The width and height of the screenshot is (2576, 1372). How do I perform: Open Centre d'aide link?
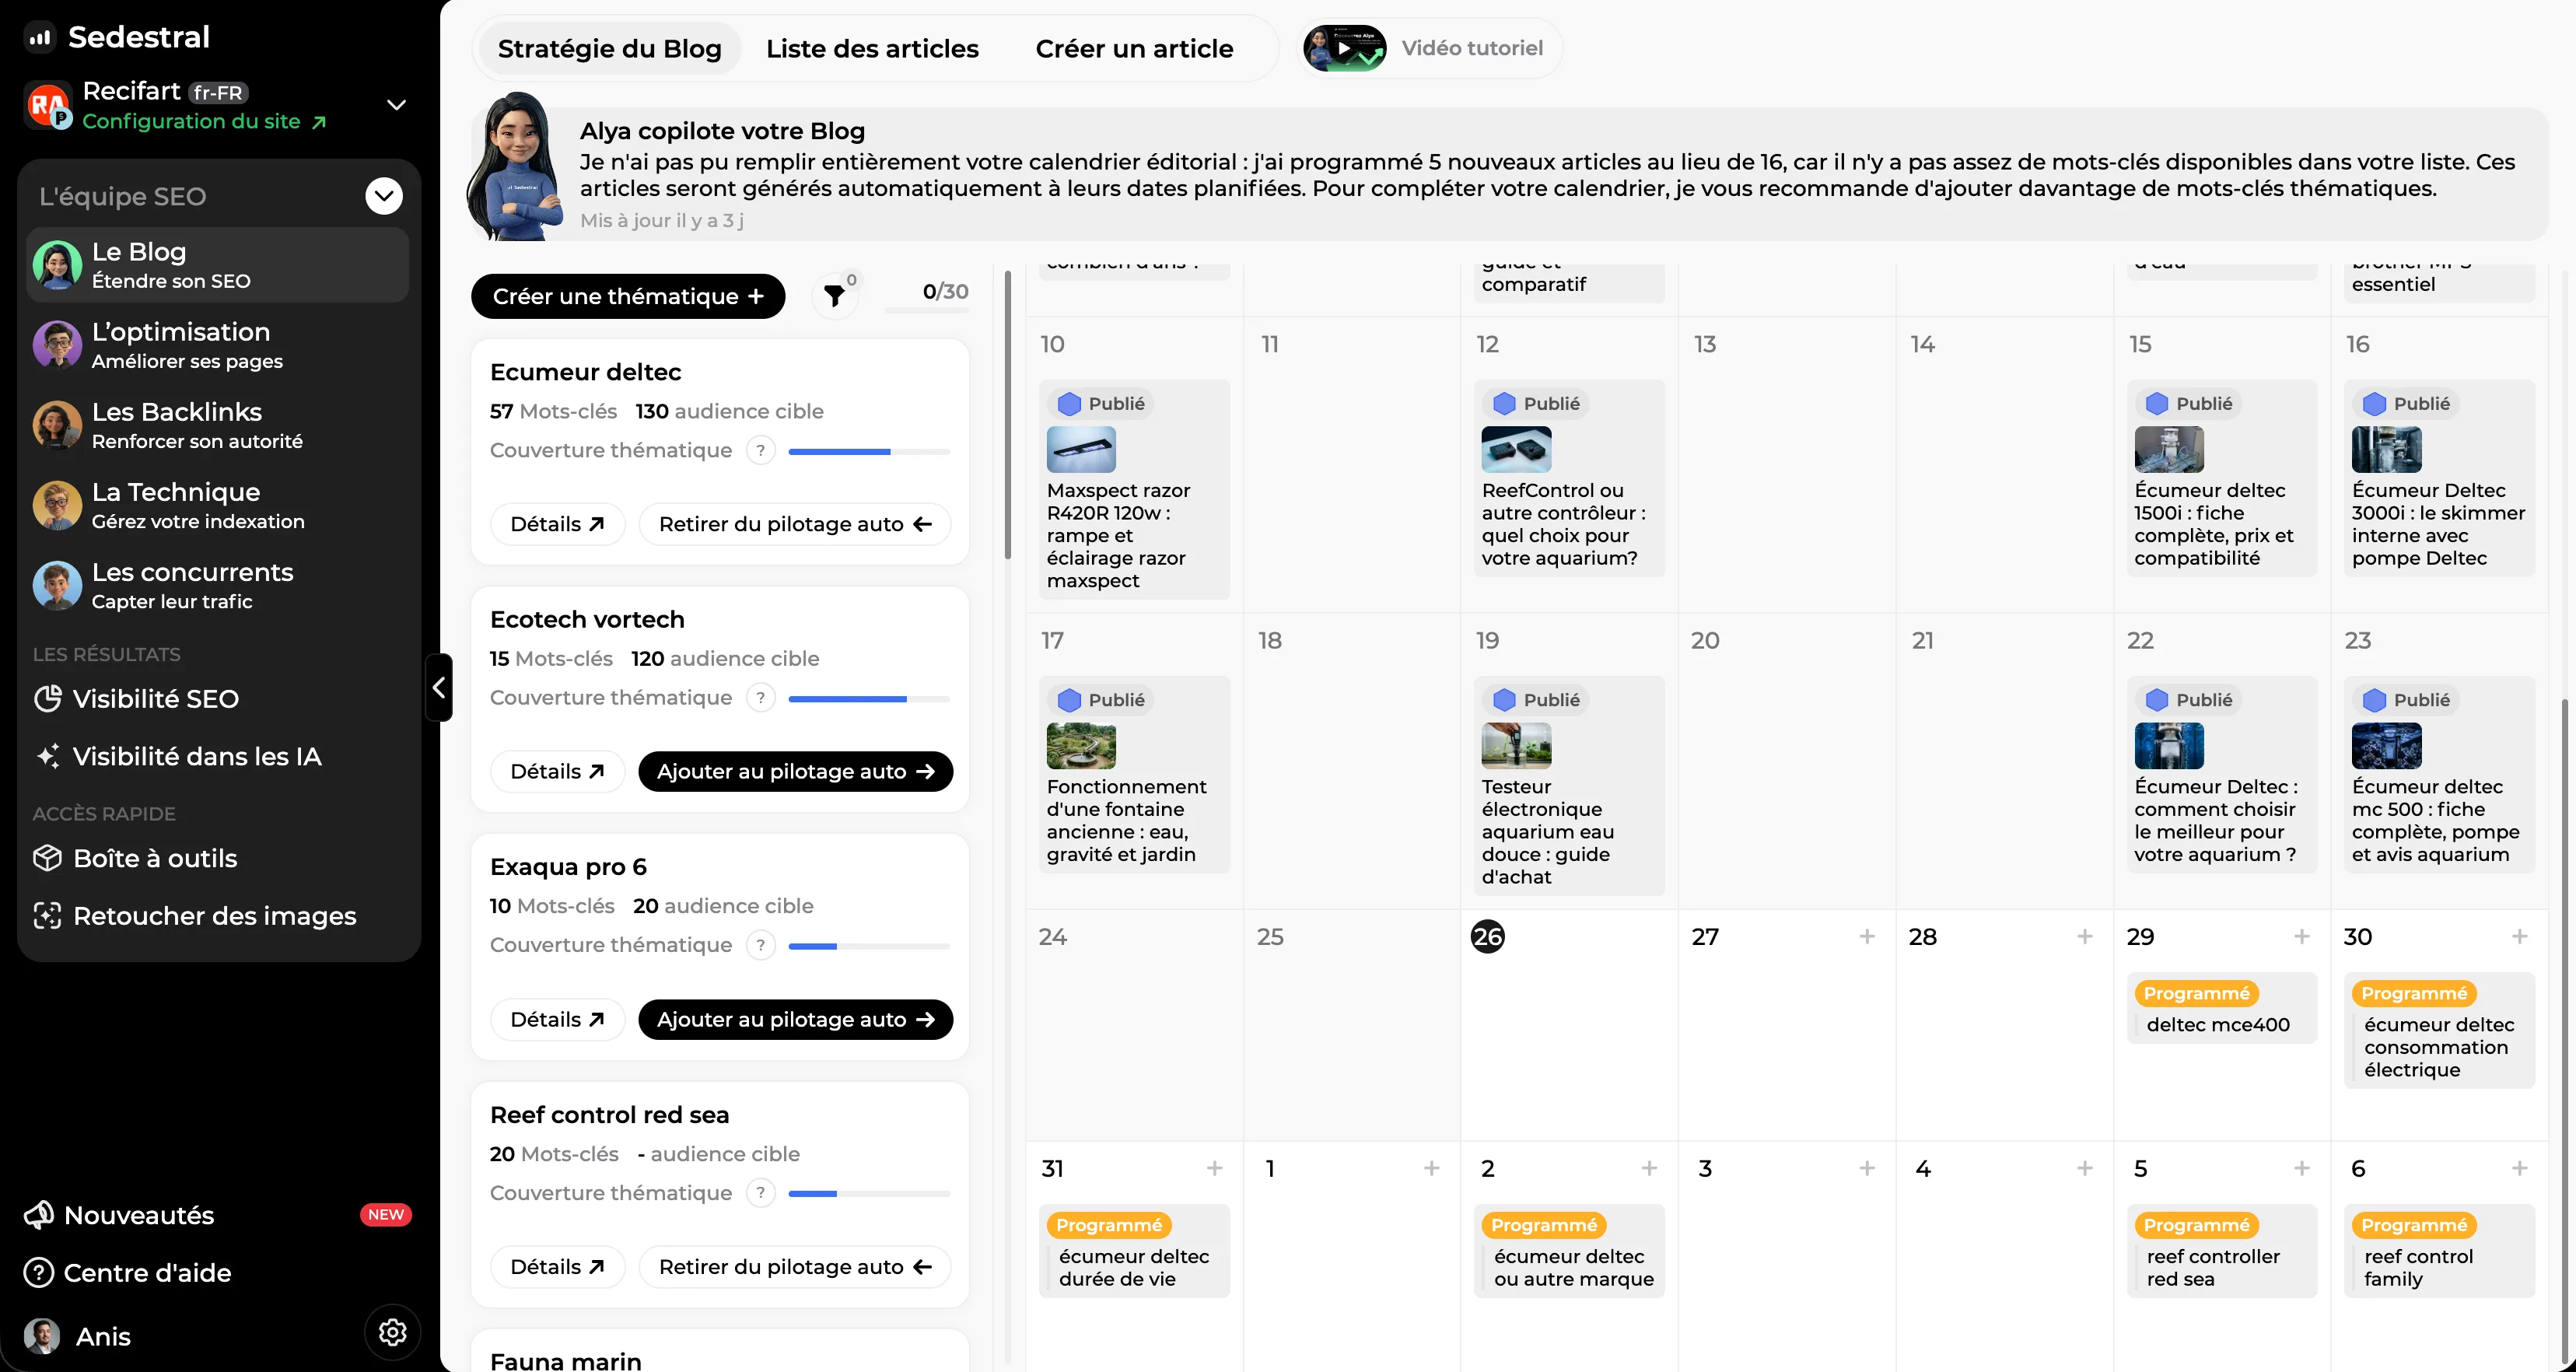coord(128,1273)
